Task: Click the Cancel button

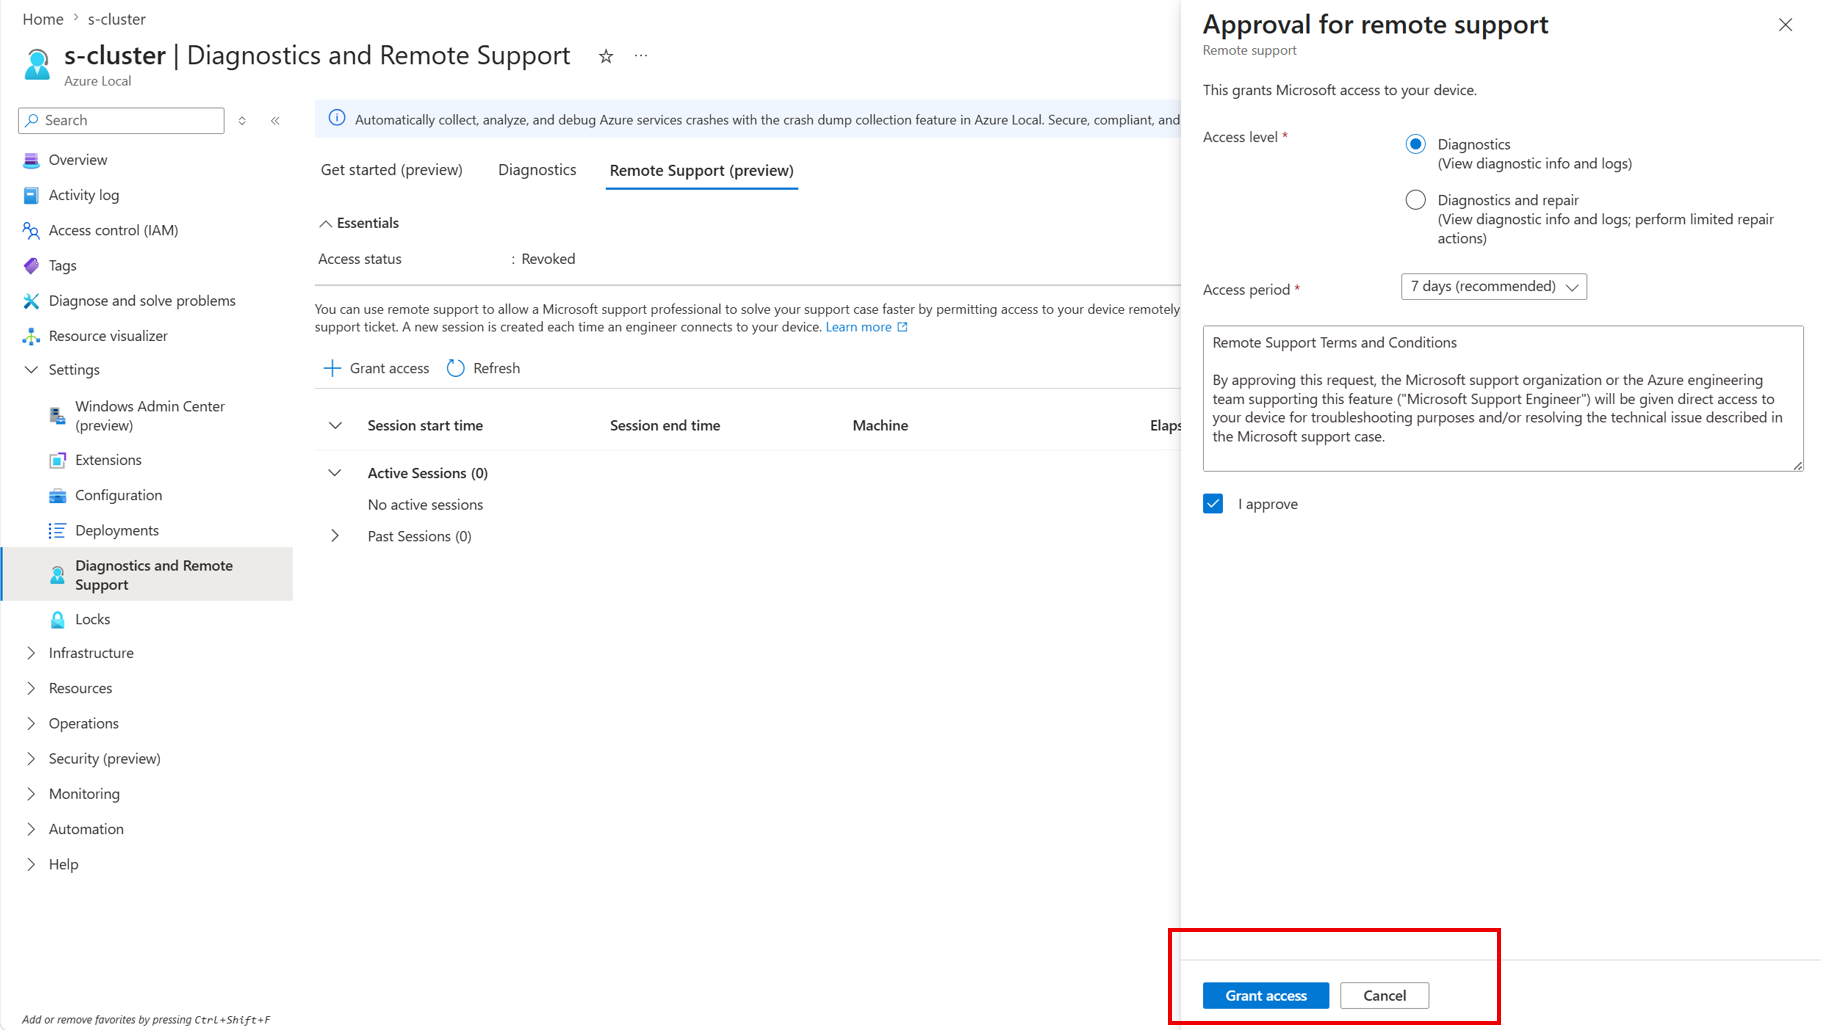Action: (x=1384, y=996)
